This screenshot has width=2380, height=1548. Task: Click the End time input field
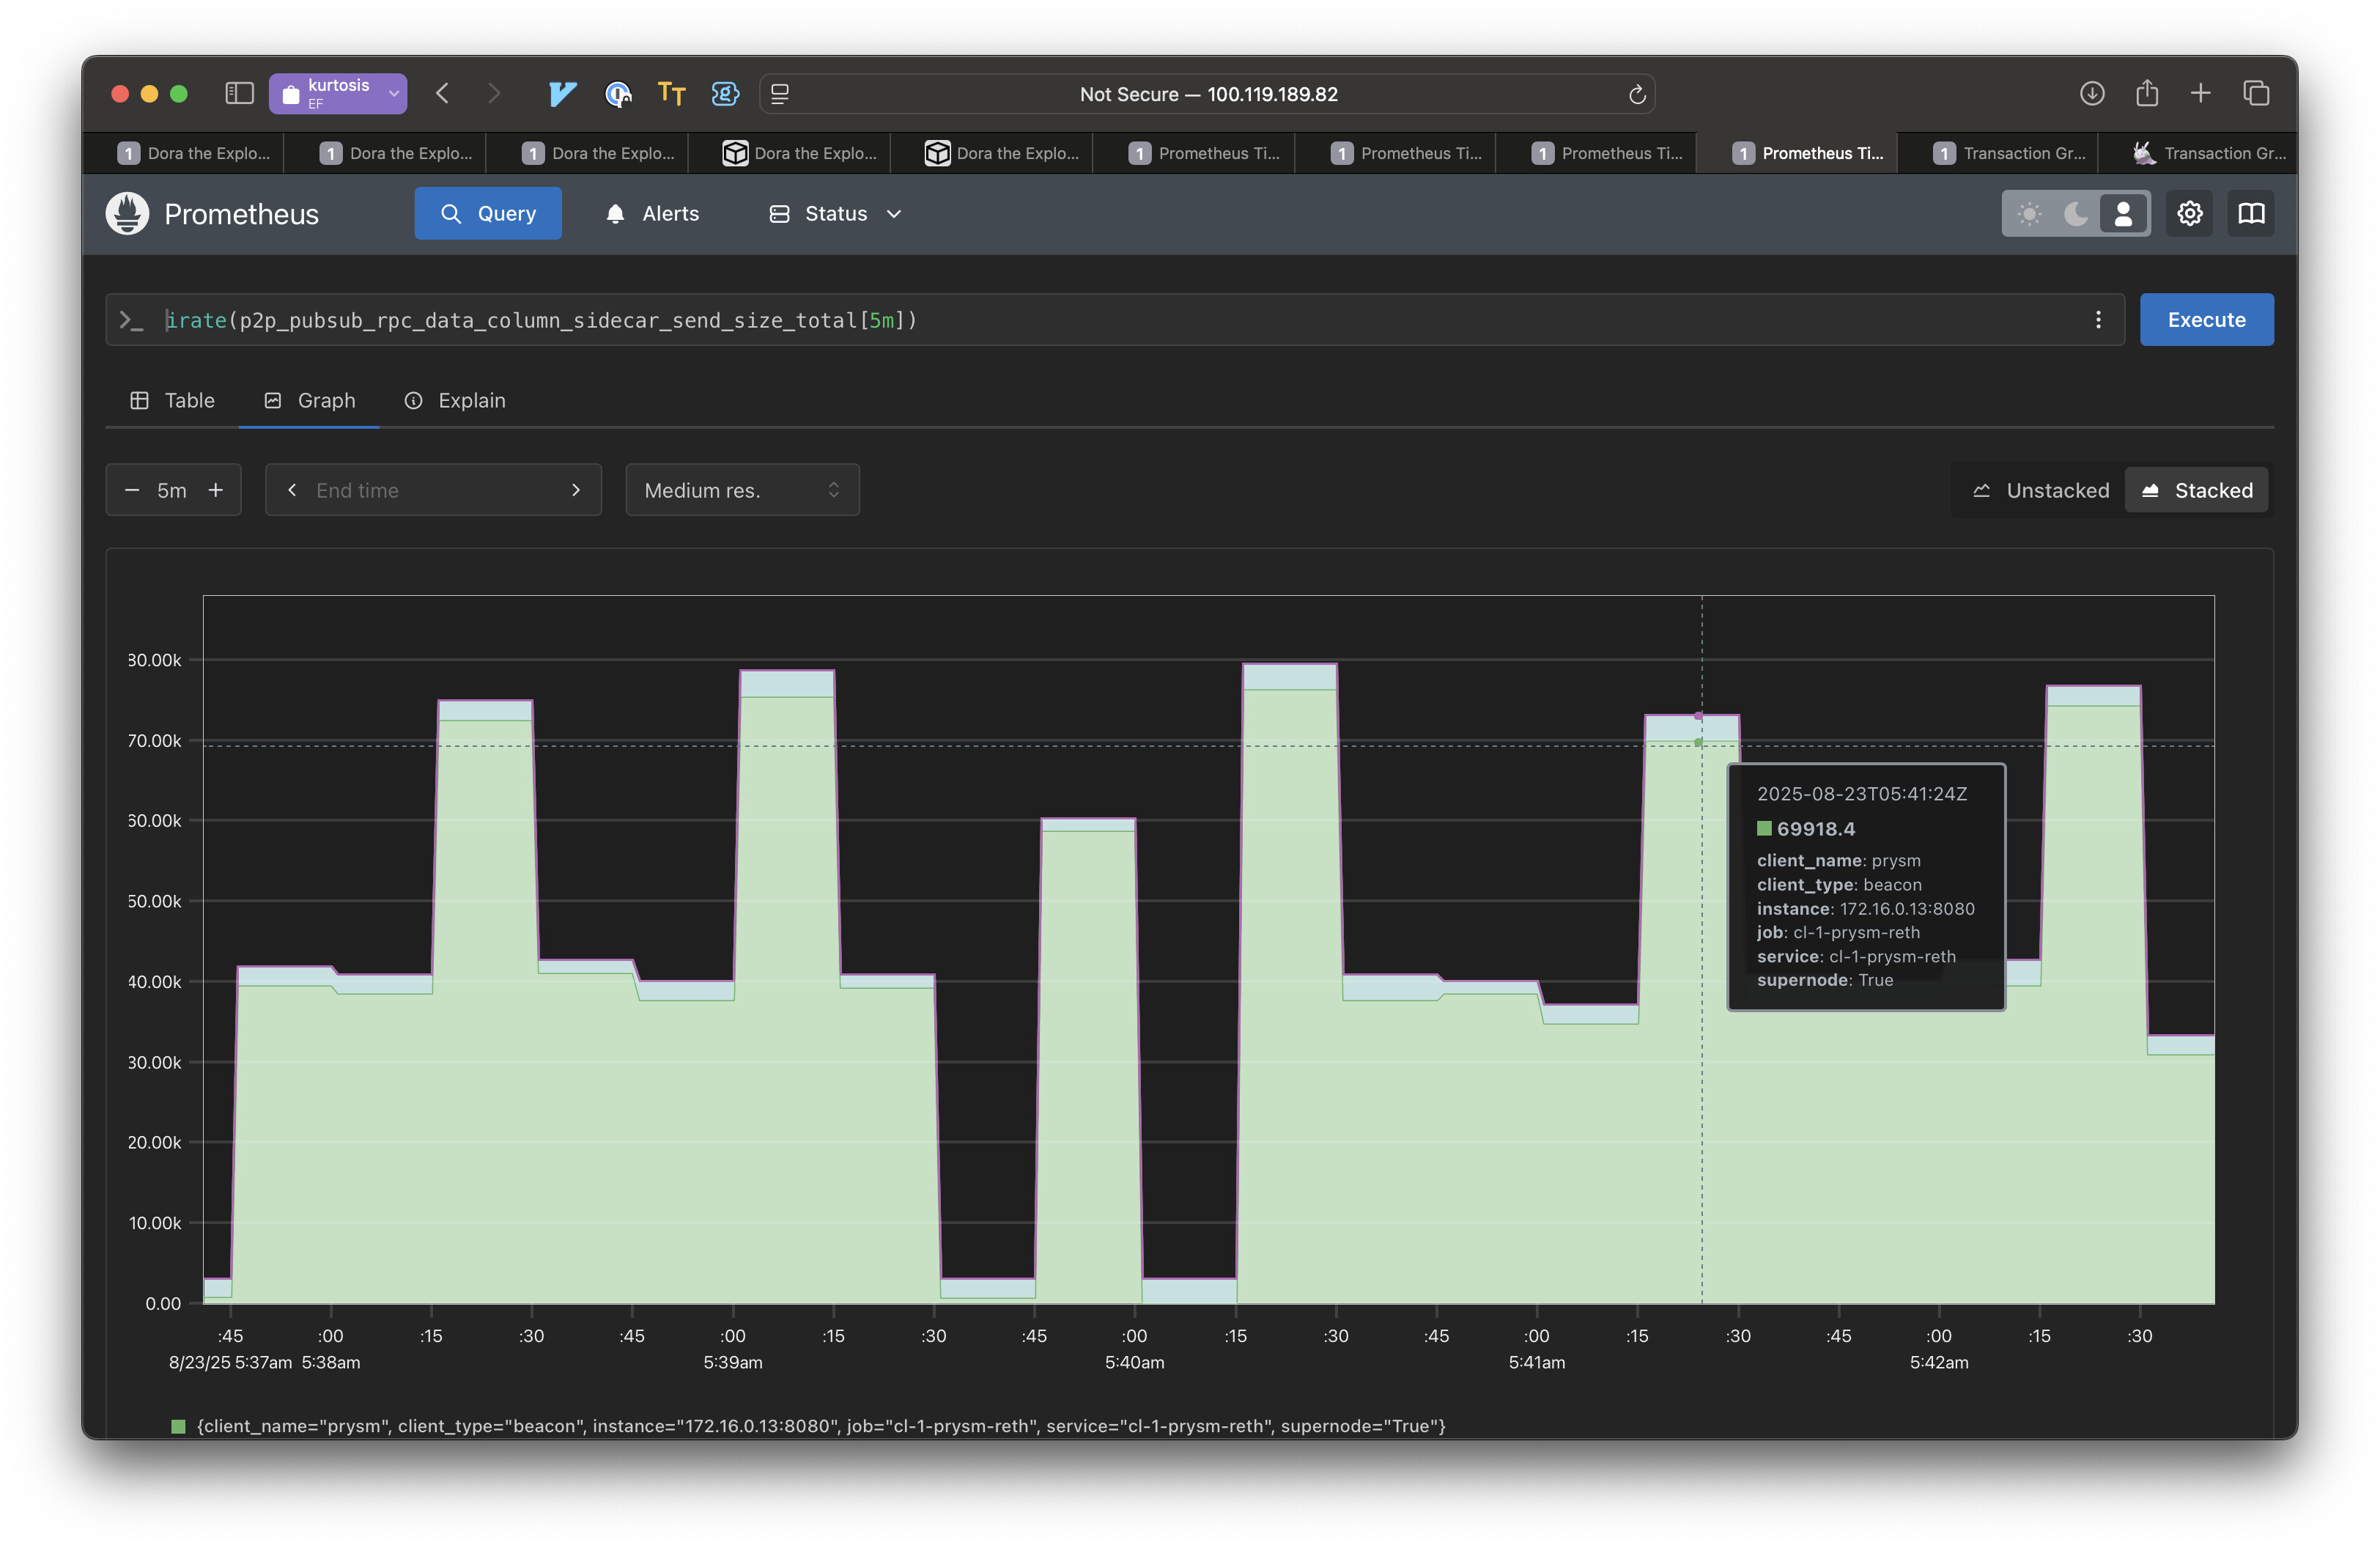tap(433, 490)
